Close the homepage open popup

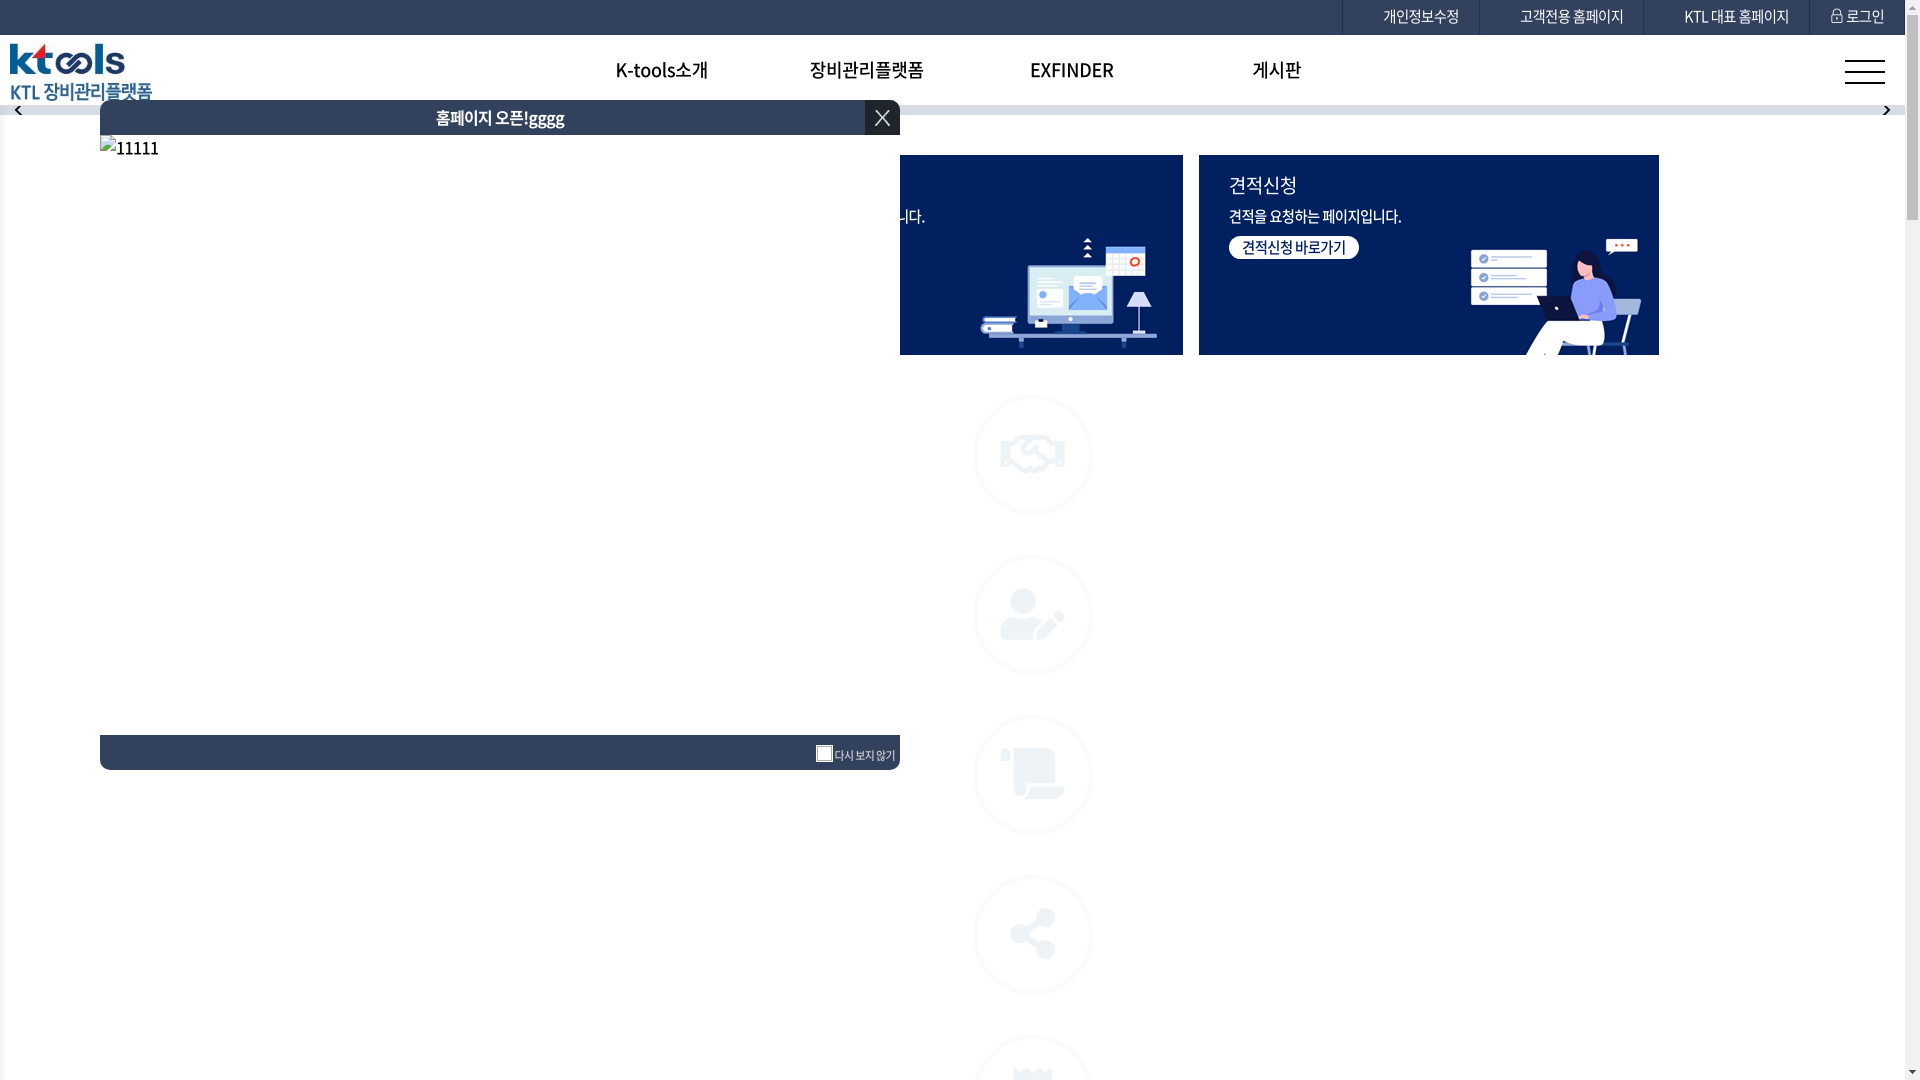[881, 118]
